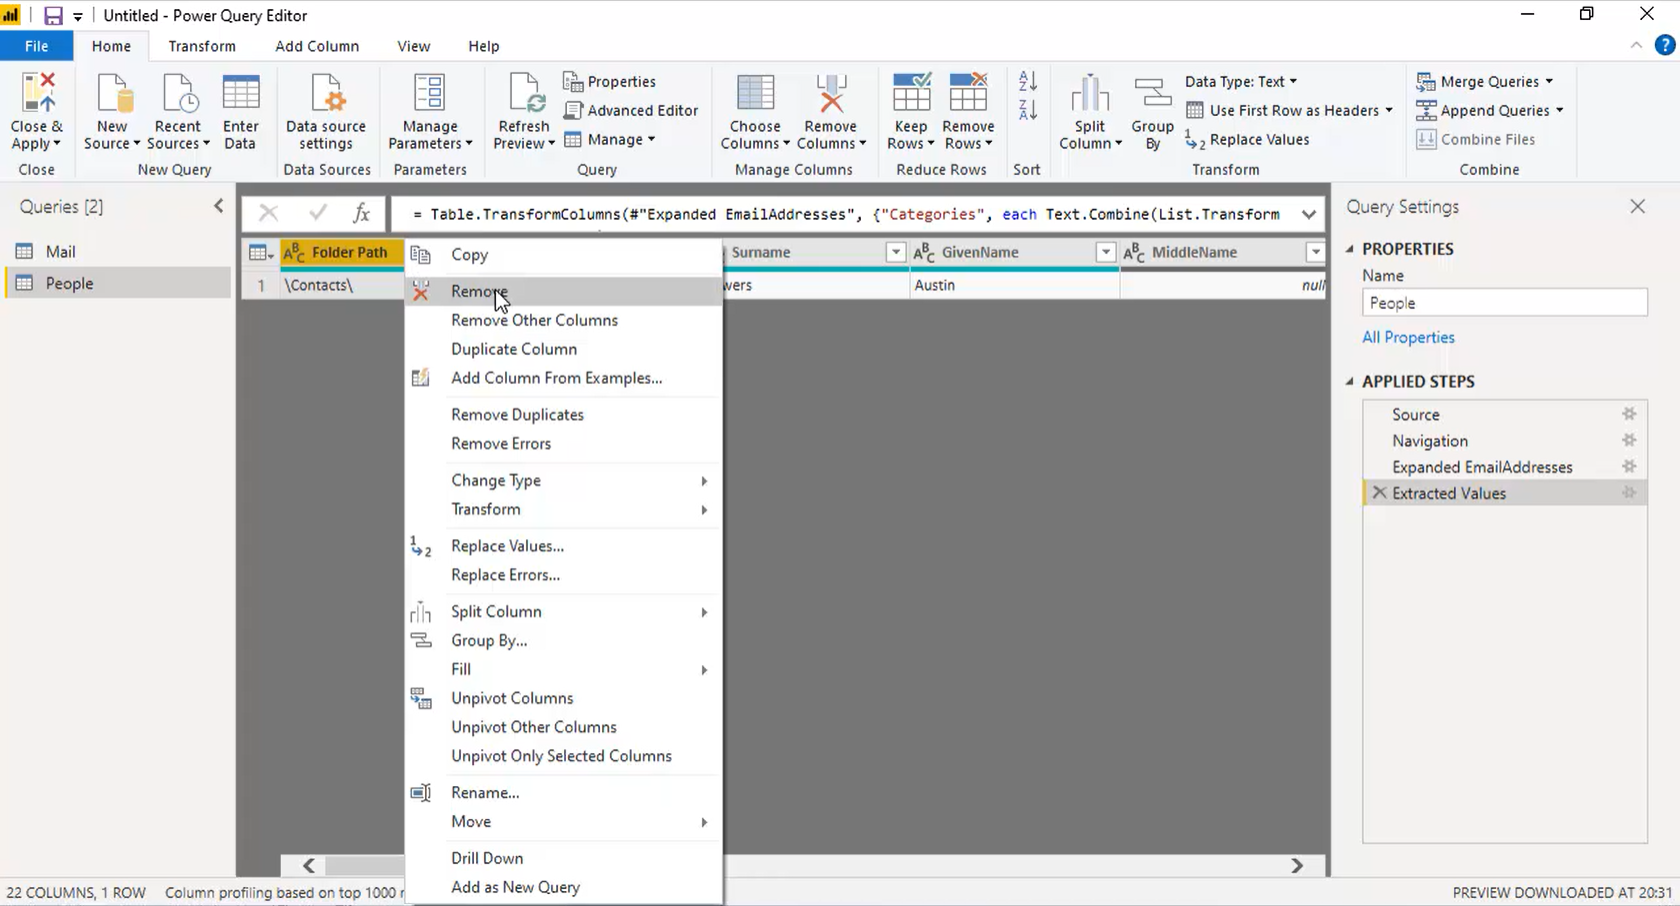Switch to the Add Column tab

tap(317, 46)
